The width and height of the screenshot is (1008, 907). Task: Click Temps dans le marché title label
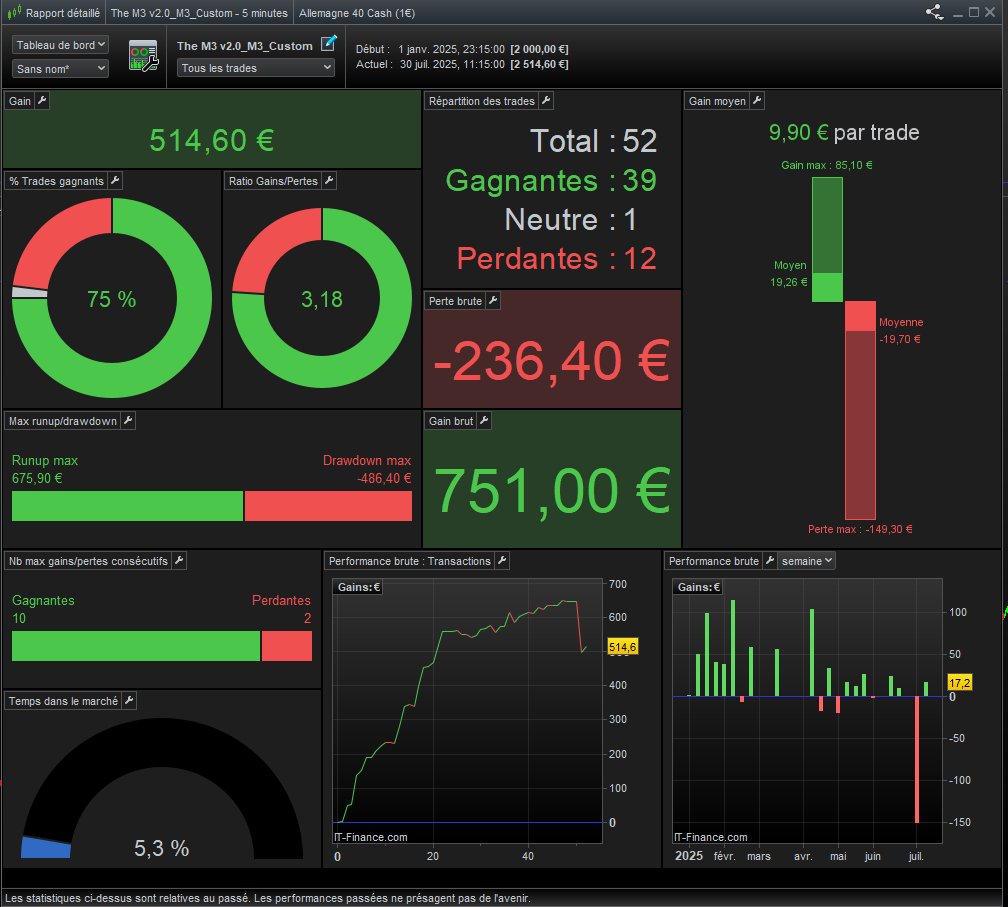click(x=63, y=701)
